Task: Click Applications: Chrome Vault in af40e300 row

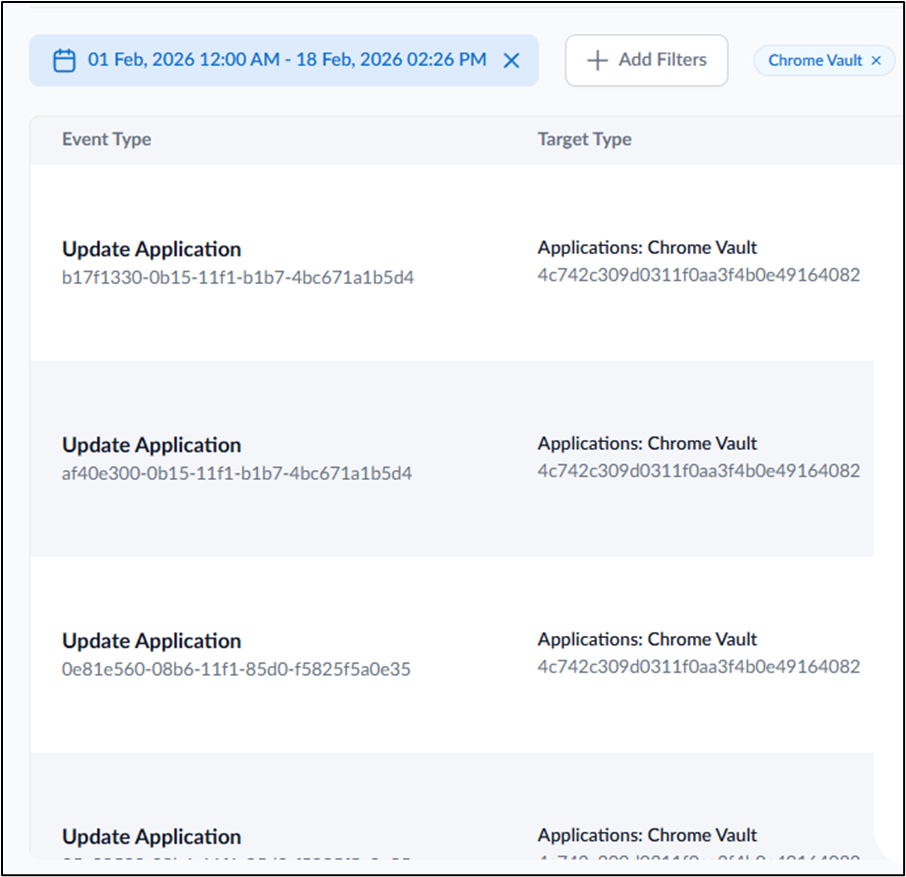Action: click(647, 443)
